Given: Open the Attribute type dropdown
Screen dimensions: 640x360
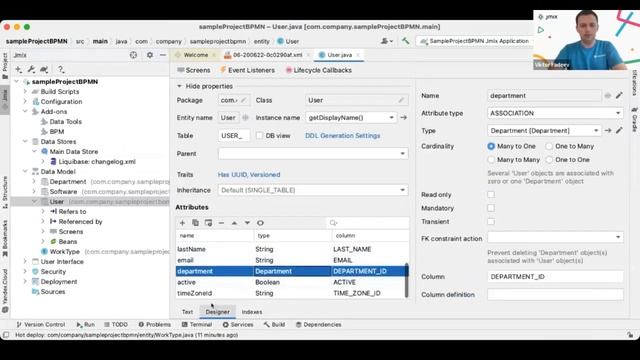Looking at the screenshot, I should 555,113.
